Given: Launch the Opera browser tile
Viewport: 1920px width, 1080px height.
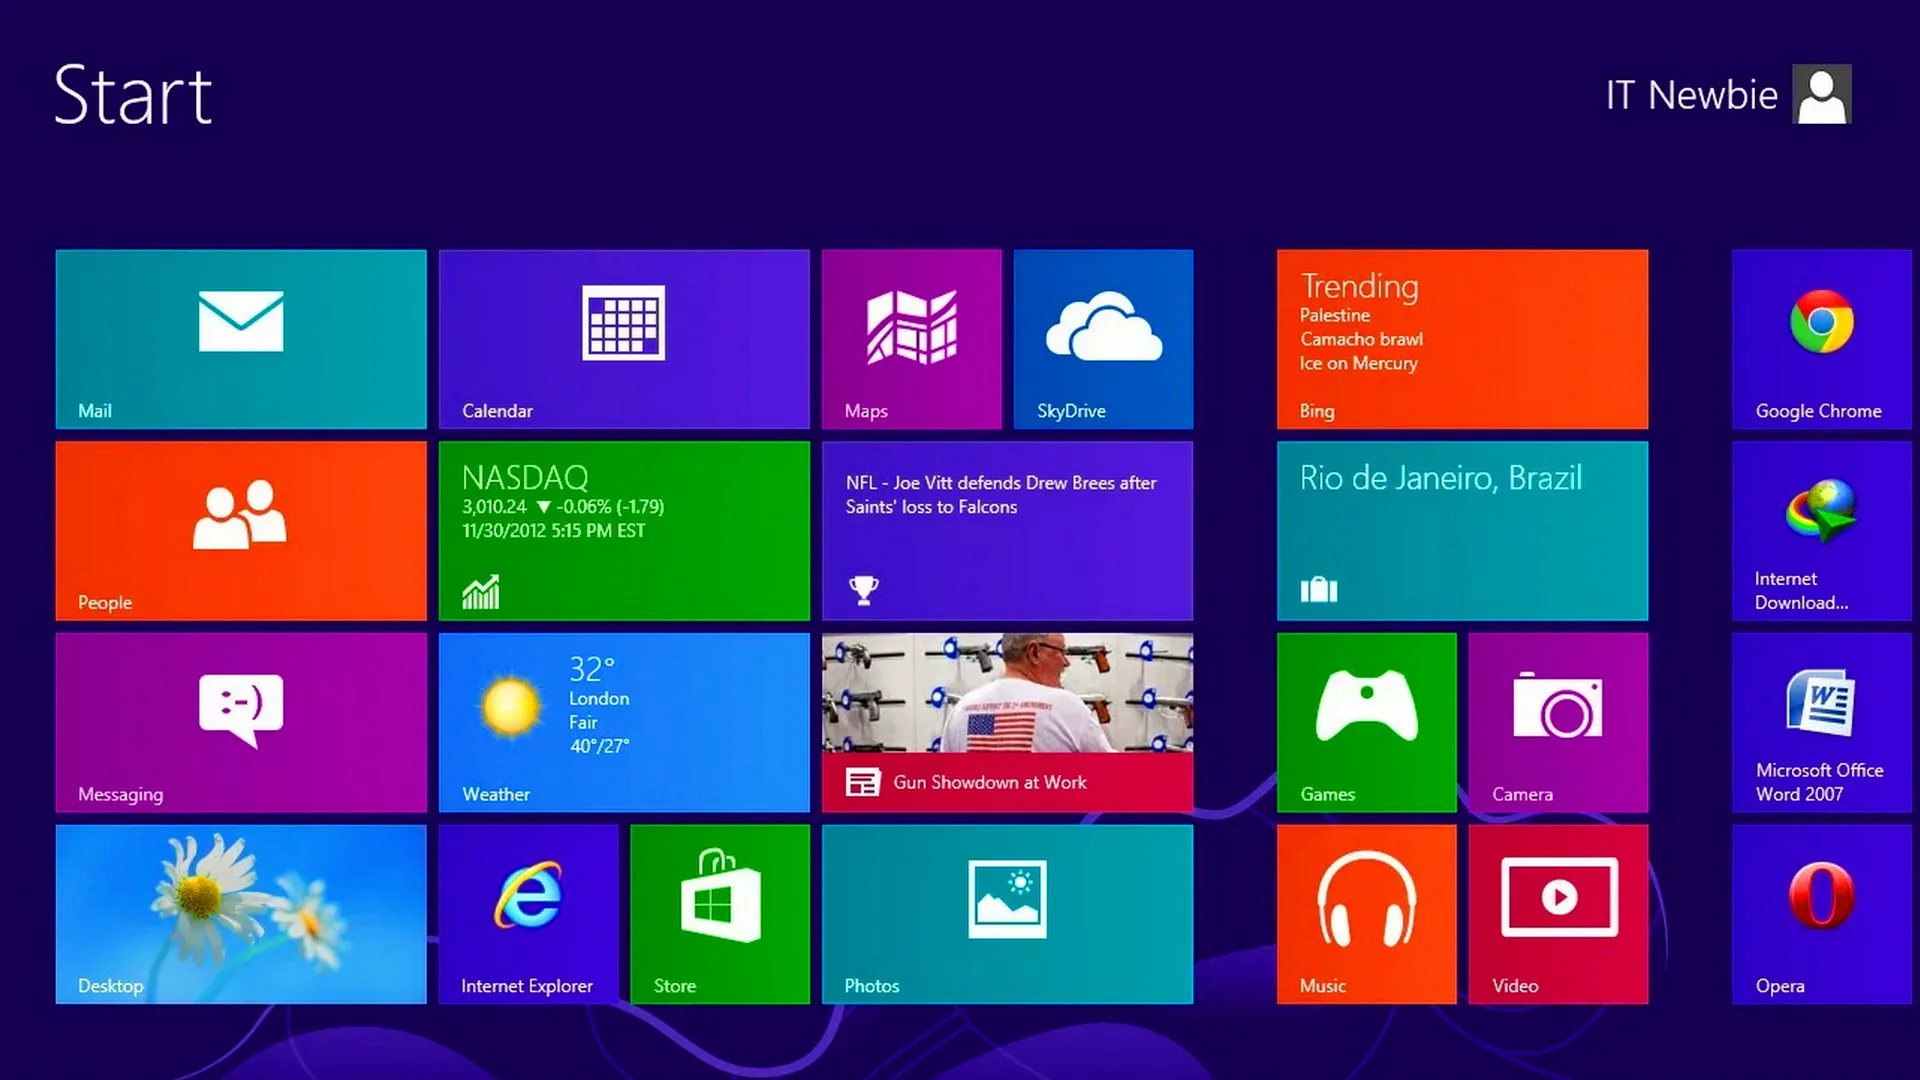Looking at the screenshot, I should click(x=1822, y=914).
